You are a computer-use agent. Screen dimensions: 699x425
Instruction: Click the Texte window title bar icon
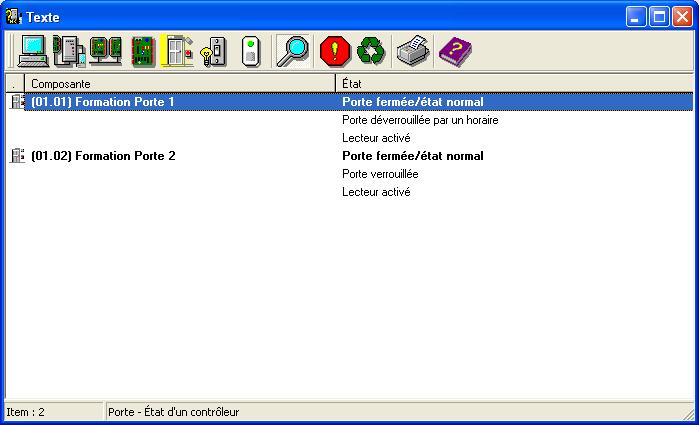click(13, 17)
